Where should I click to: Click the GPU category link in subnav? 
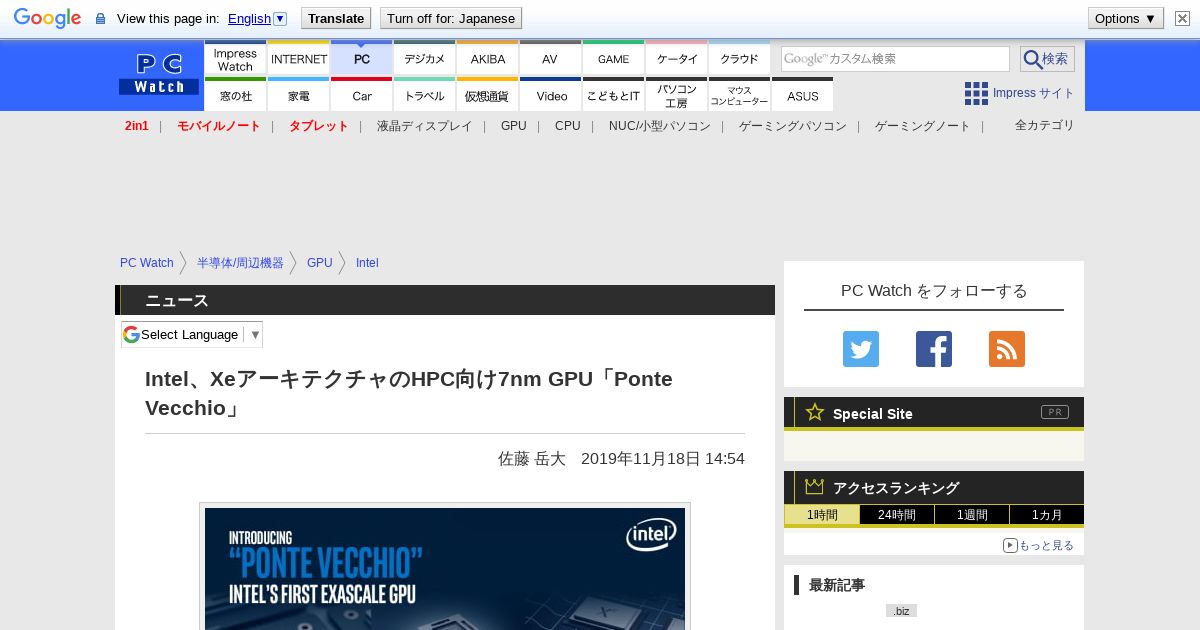(x=514, y=126)
